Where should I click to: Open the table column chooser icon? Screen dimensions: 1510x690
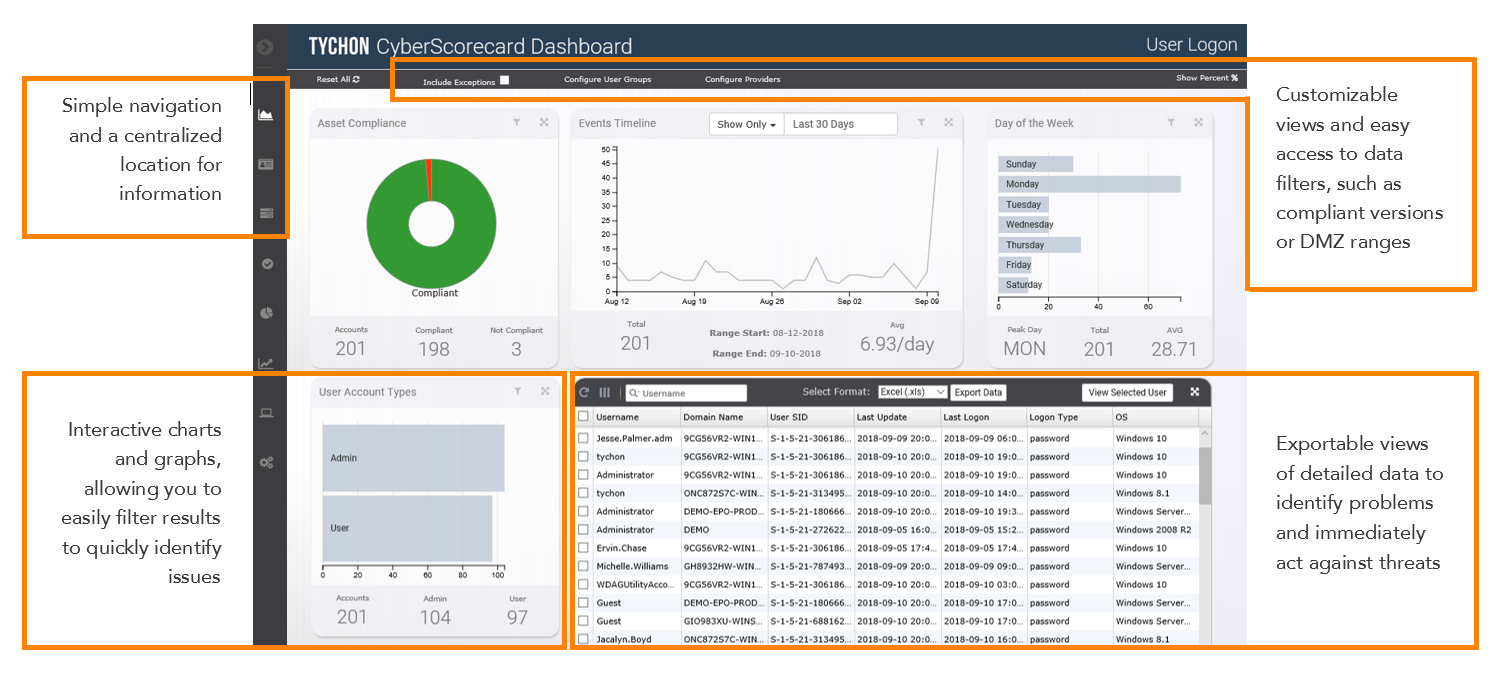point(605,393)
